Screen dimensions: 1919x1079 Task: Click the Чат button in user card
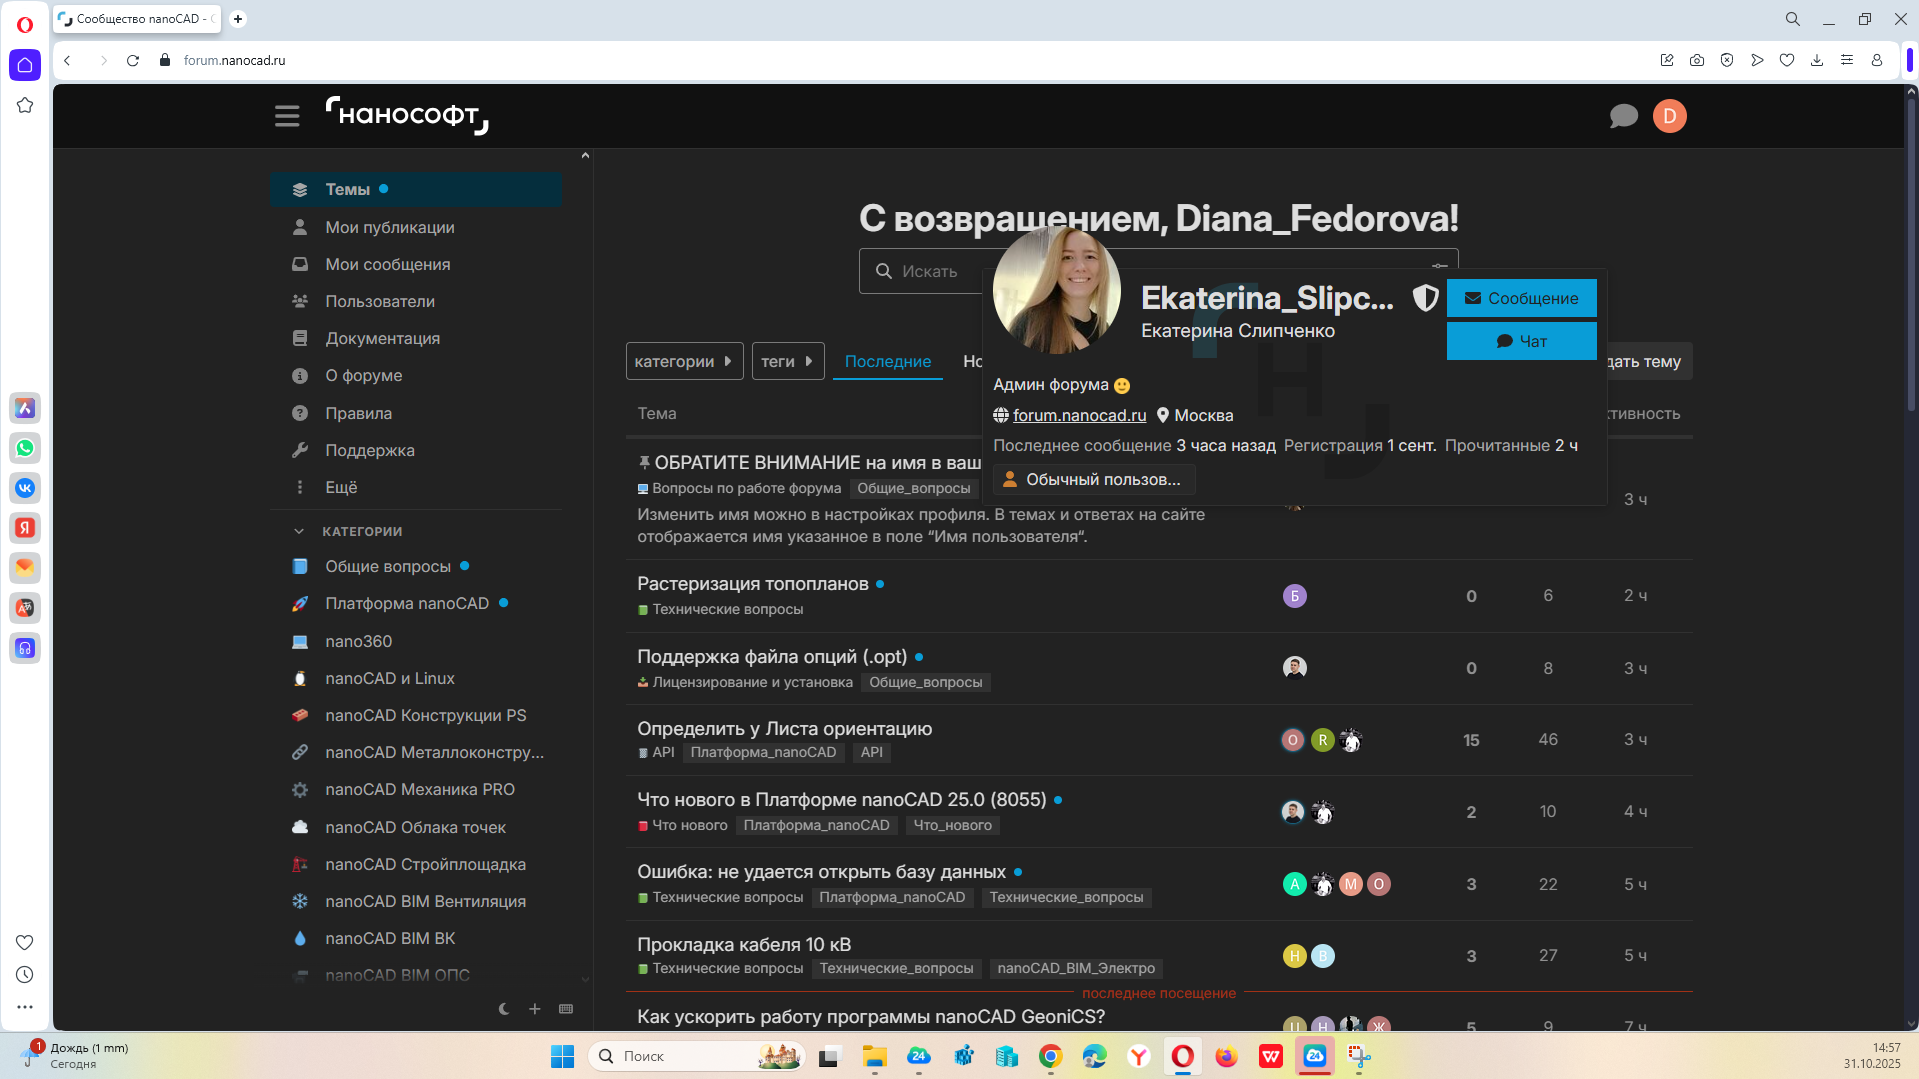pos(1521,341)
